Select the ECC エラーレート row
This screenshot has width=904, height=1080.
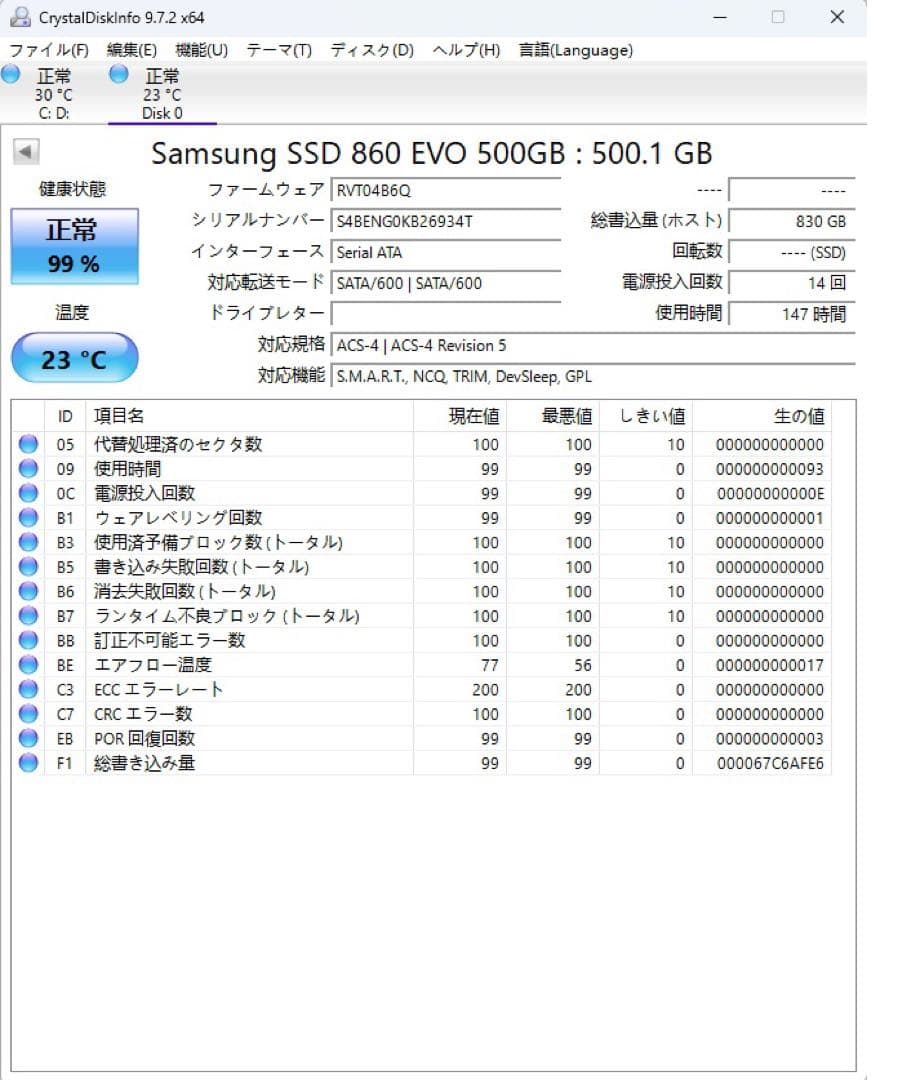pos(422,689)
